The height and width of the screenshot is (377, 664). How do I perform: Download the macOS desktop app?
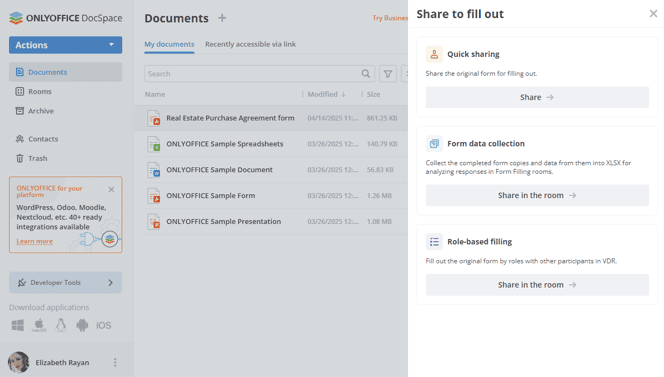(39, 325)
